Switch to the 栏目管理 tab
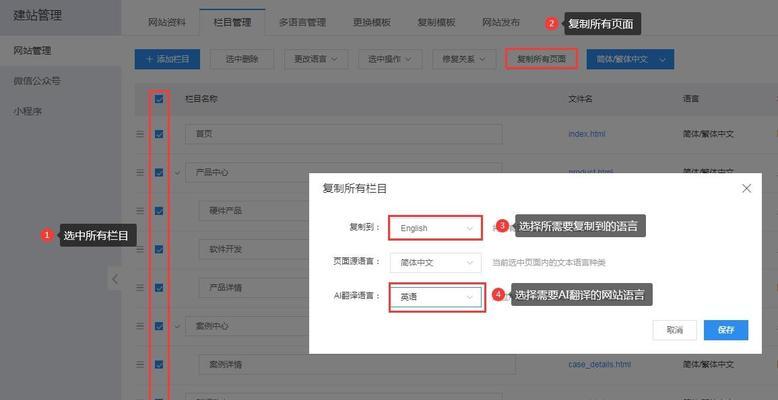 (232, 22)
